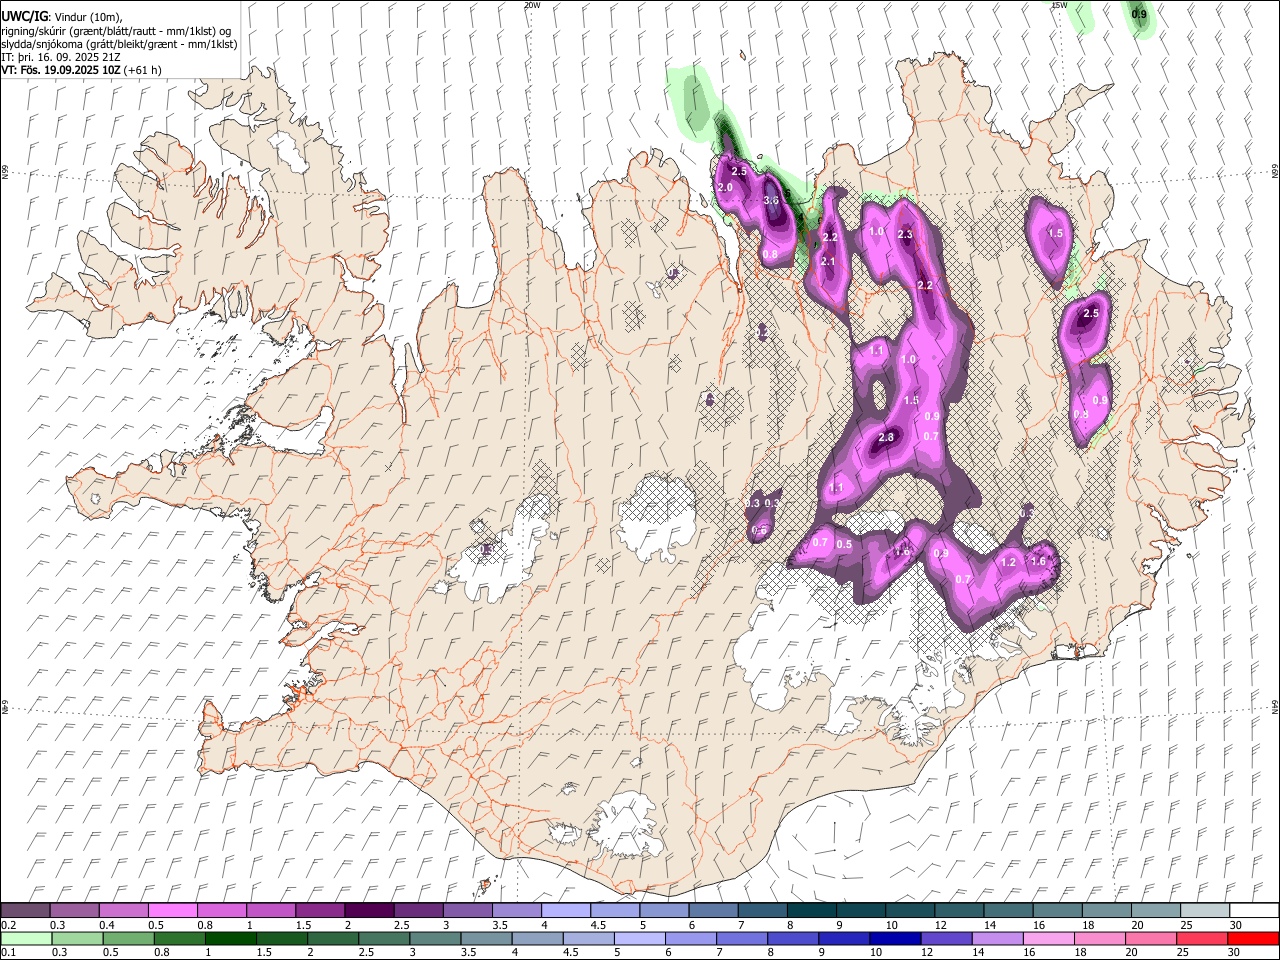
Task: Select the navy blue 10 swatch on rain scale
Action: (x=894, y=939)
